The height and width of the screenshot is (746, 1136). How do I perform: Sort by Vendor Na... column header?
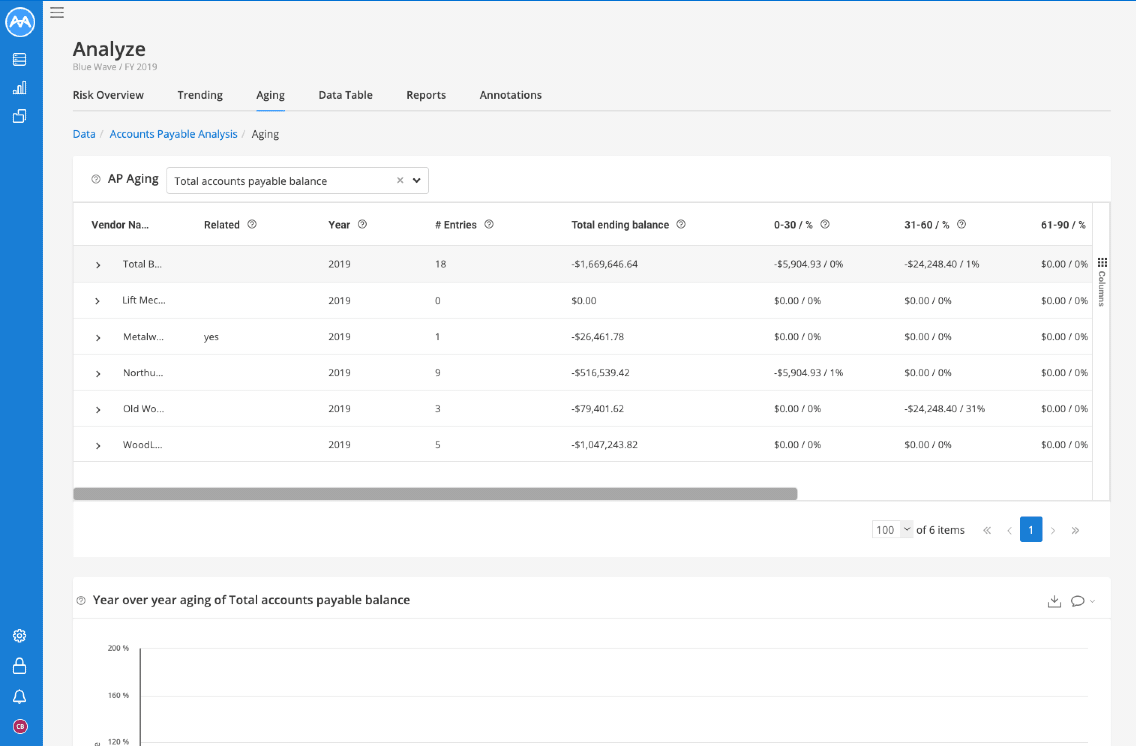120,225
